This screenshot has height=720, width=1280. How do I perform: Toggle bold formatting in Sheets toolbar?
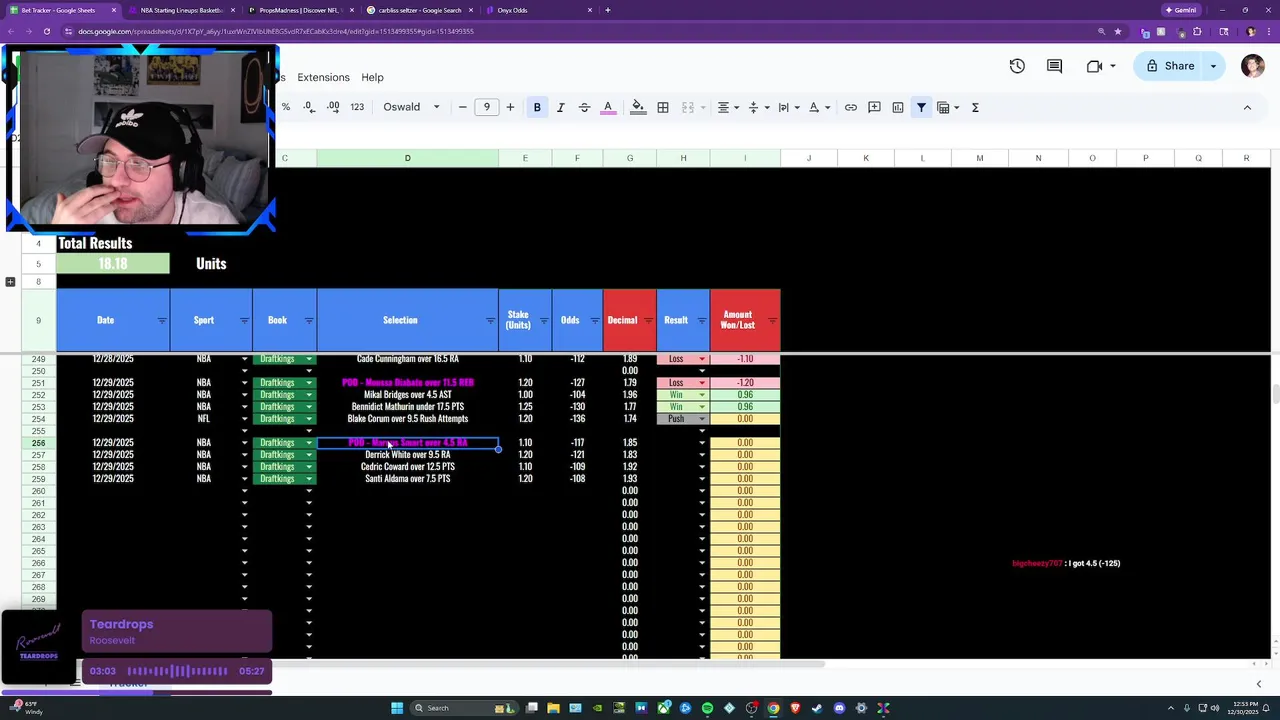537,107
